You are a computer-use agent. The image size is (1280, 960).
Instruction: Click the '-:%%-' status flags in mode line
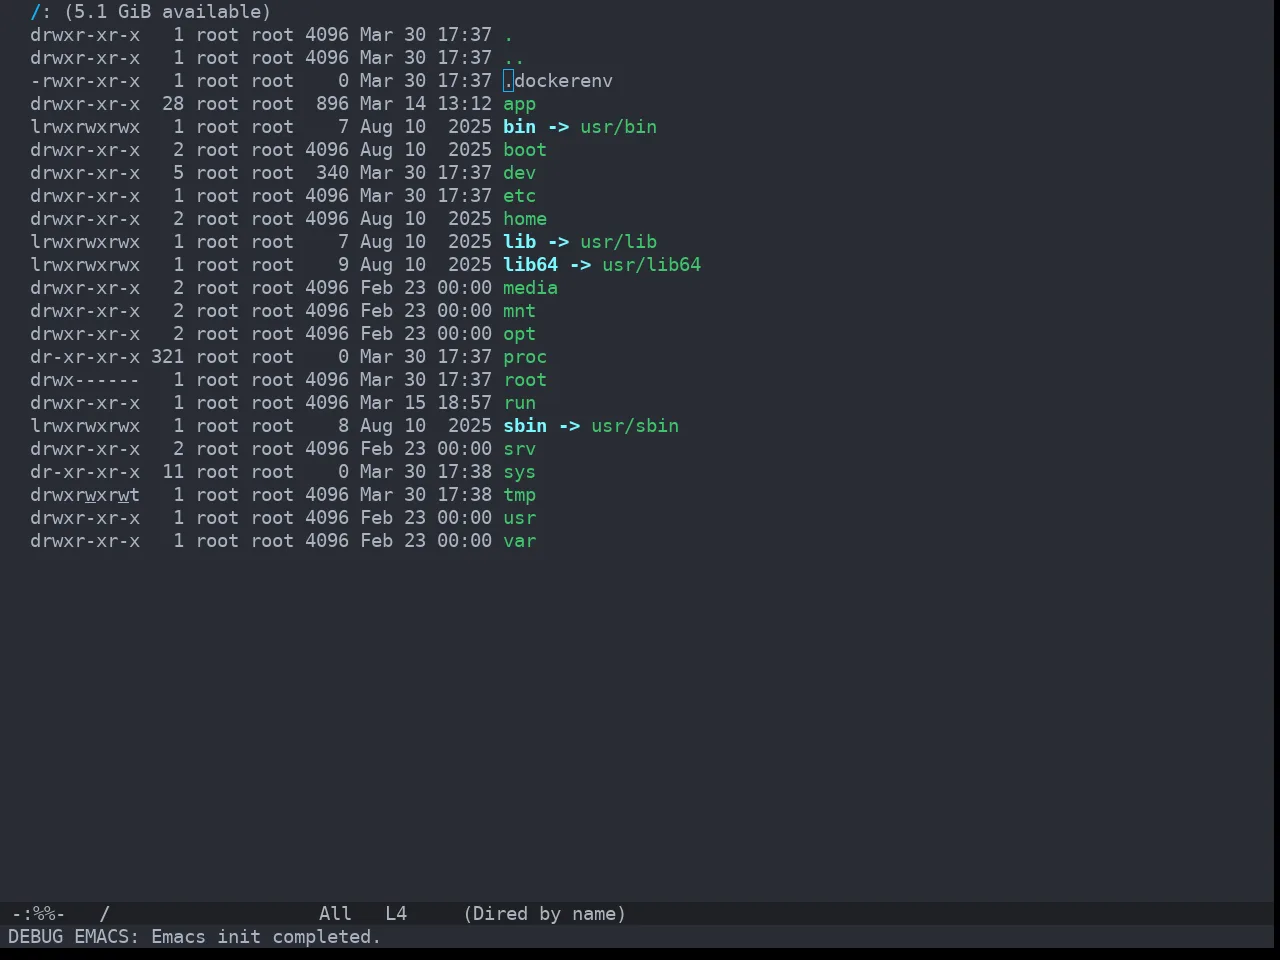[x=38, y=914]
